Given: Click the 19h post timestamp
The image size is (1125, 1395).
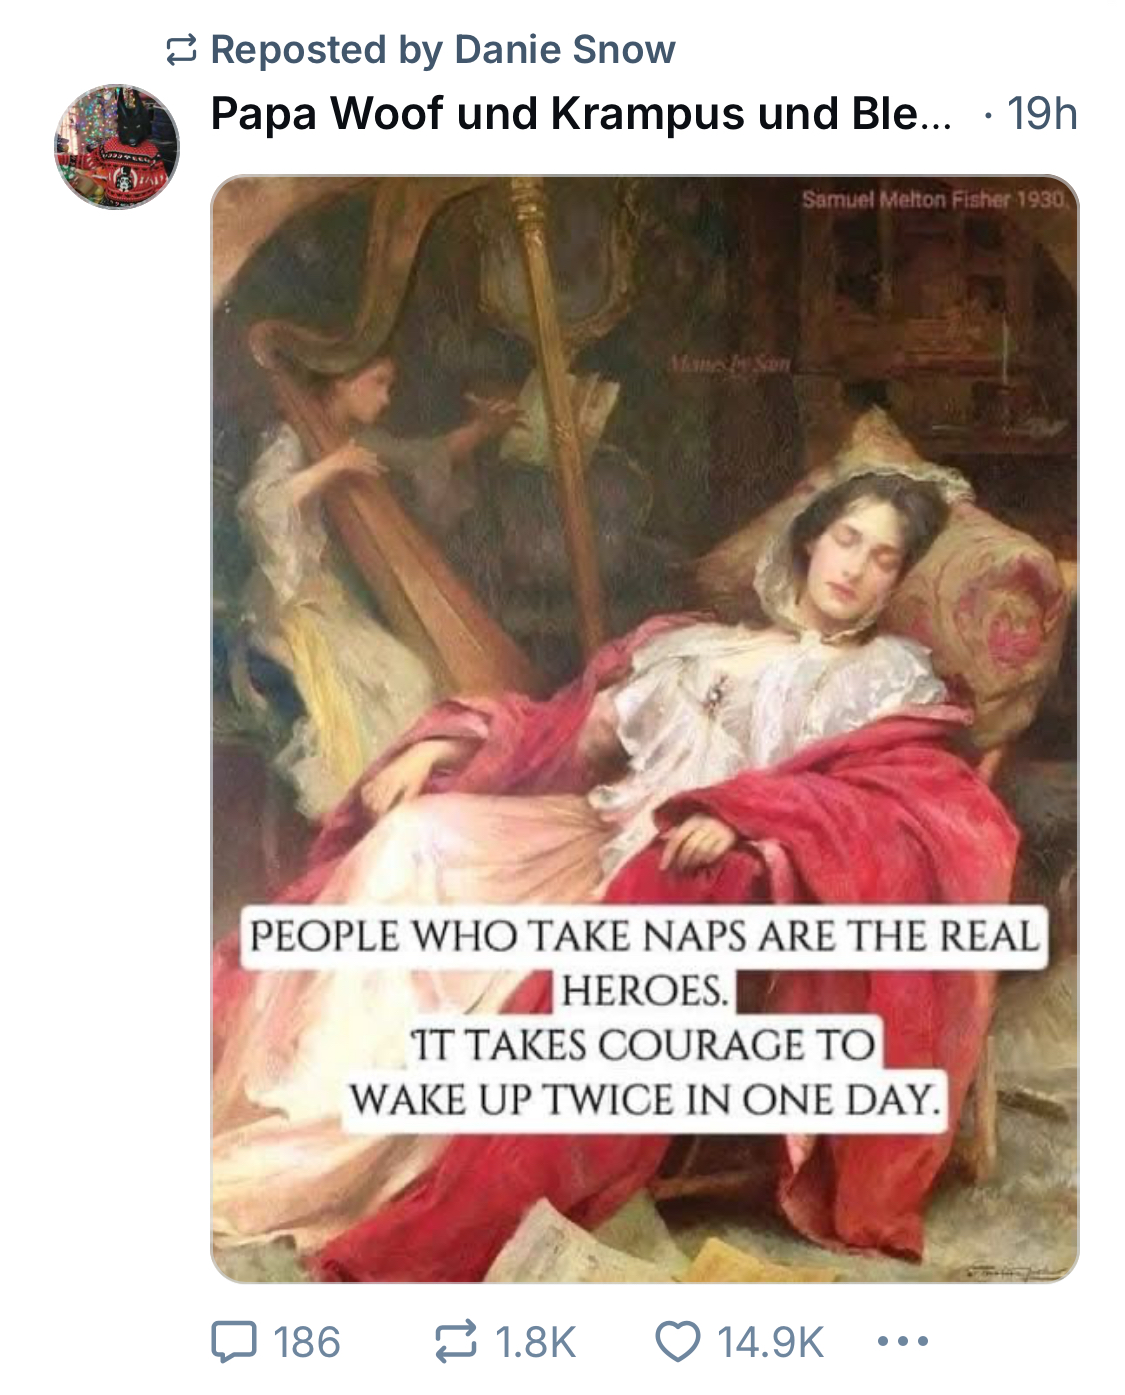Looking at the screenshot, I should click(1042, 114).
